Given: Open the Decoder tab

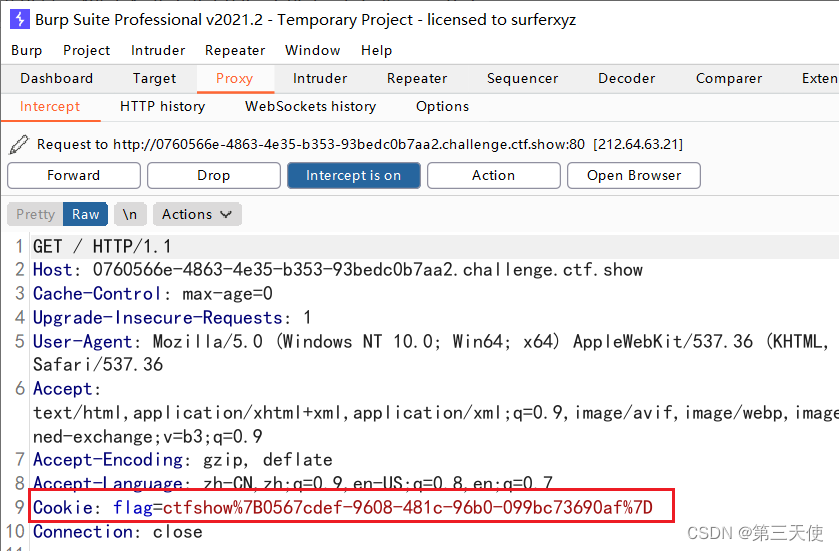Looking at the screenshot, I should tap(627, 79).
